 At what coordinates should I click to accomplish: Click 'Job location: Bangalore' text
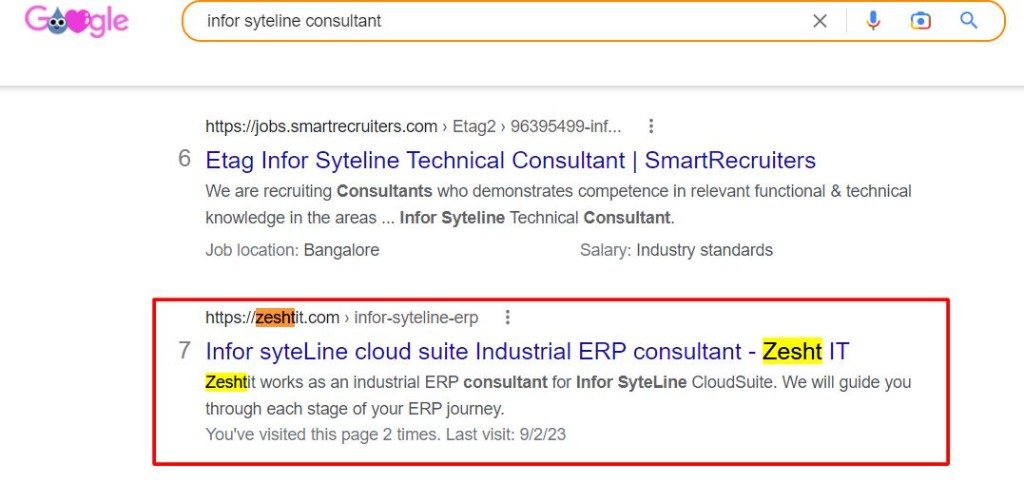click(292, 250)
